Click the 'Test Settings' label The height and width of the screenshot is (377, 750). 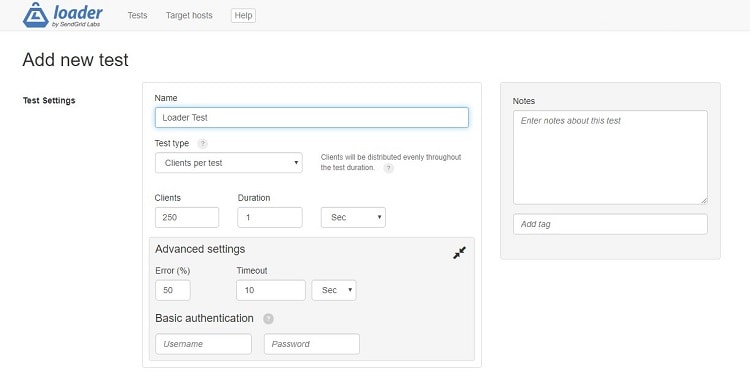49,100
